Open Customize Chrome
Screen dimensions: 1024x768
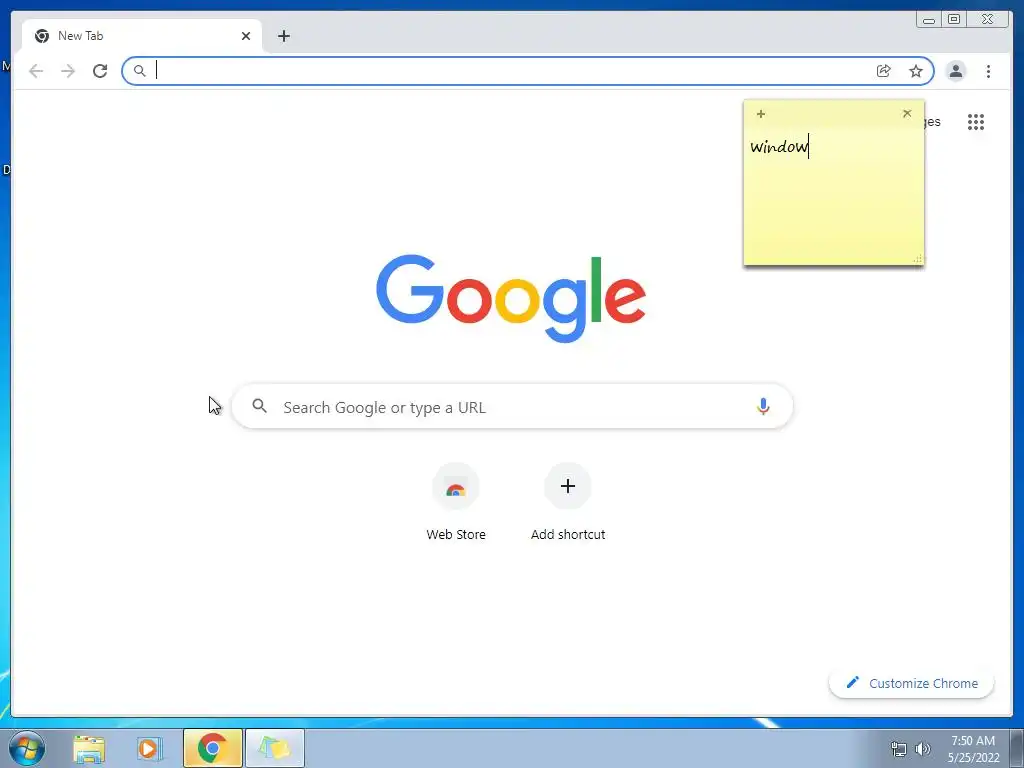[x=912, y=683]
